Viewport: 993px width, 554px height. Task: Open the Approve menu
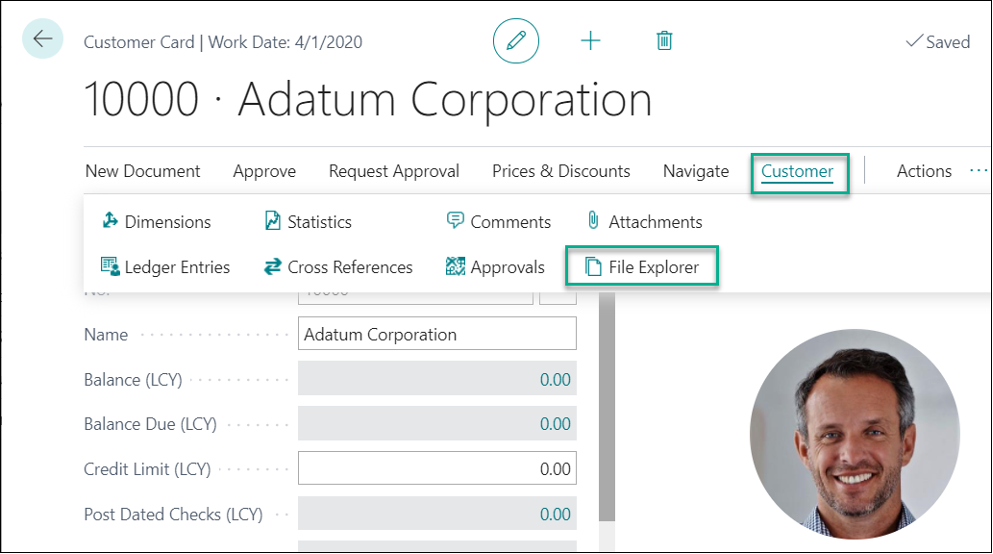point(264,171)
